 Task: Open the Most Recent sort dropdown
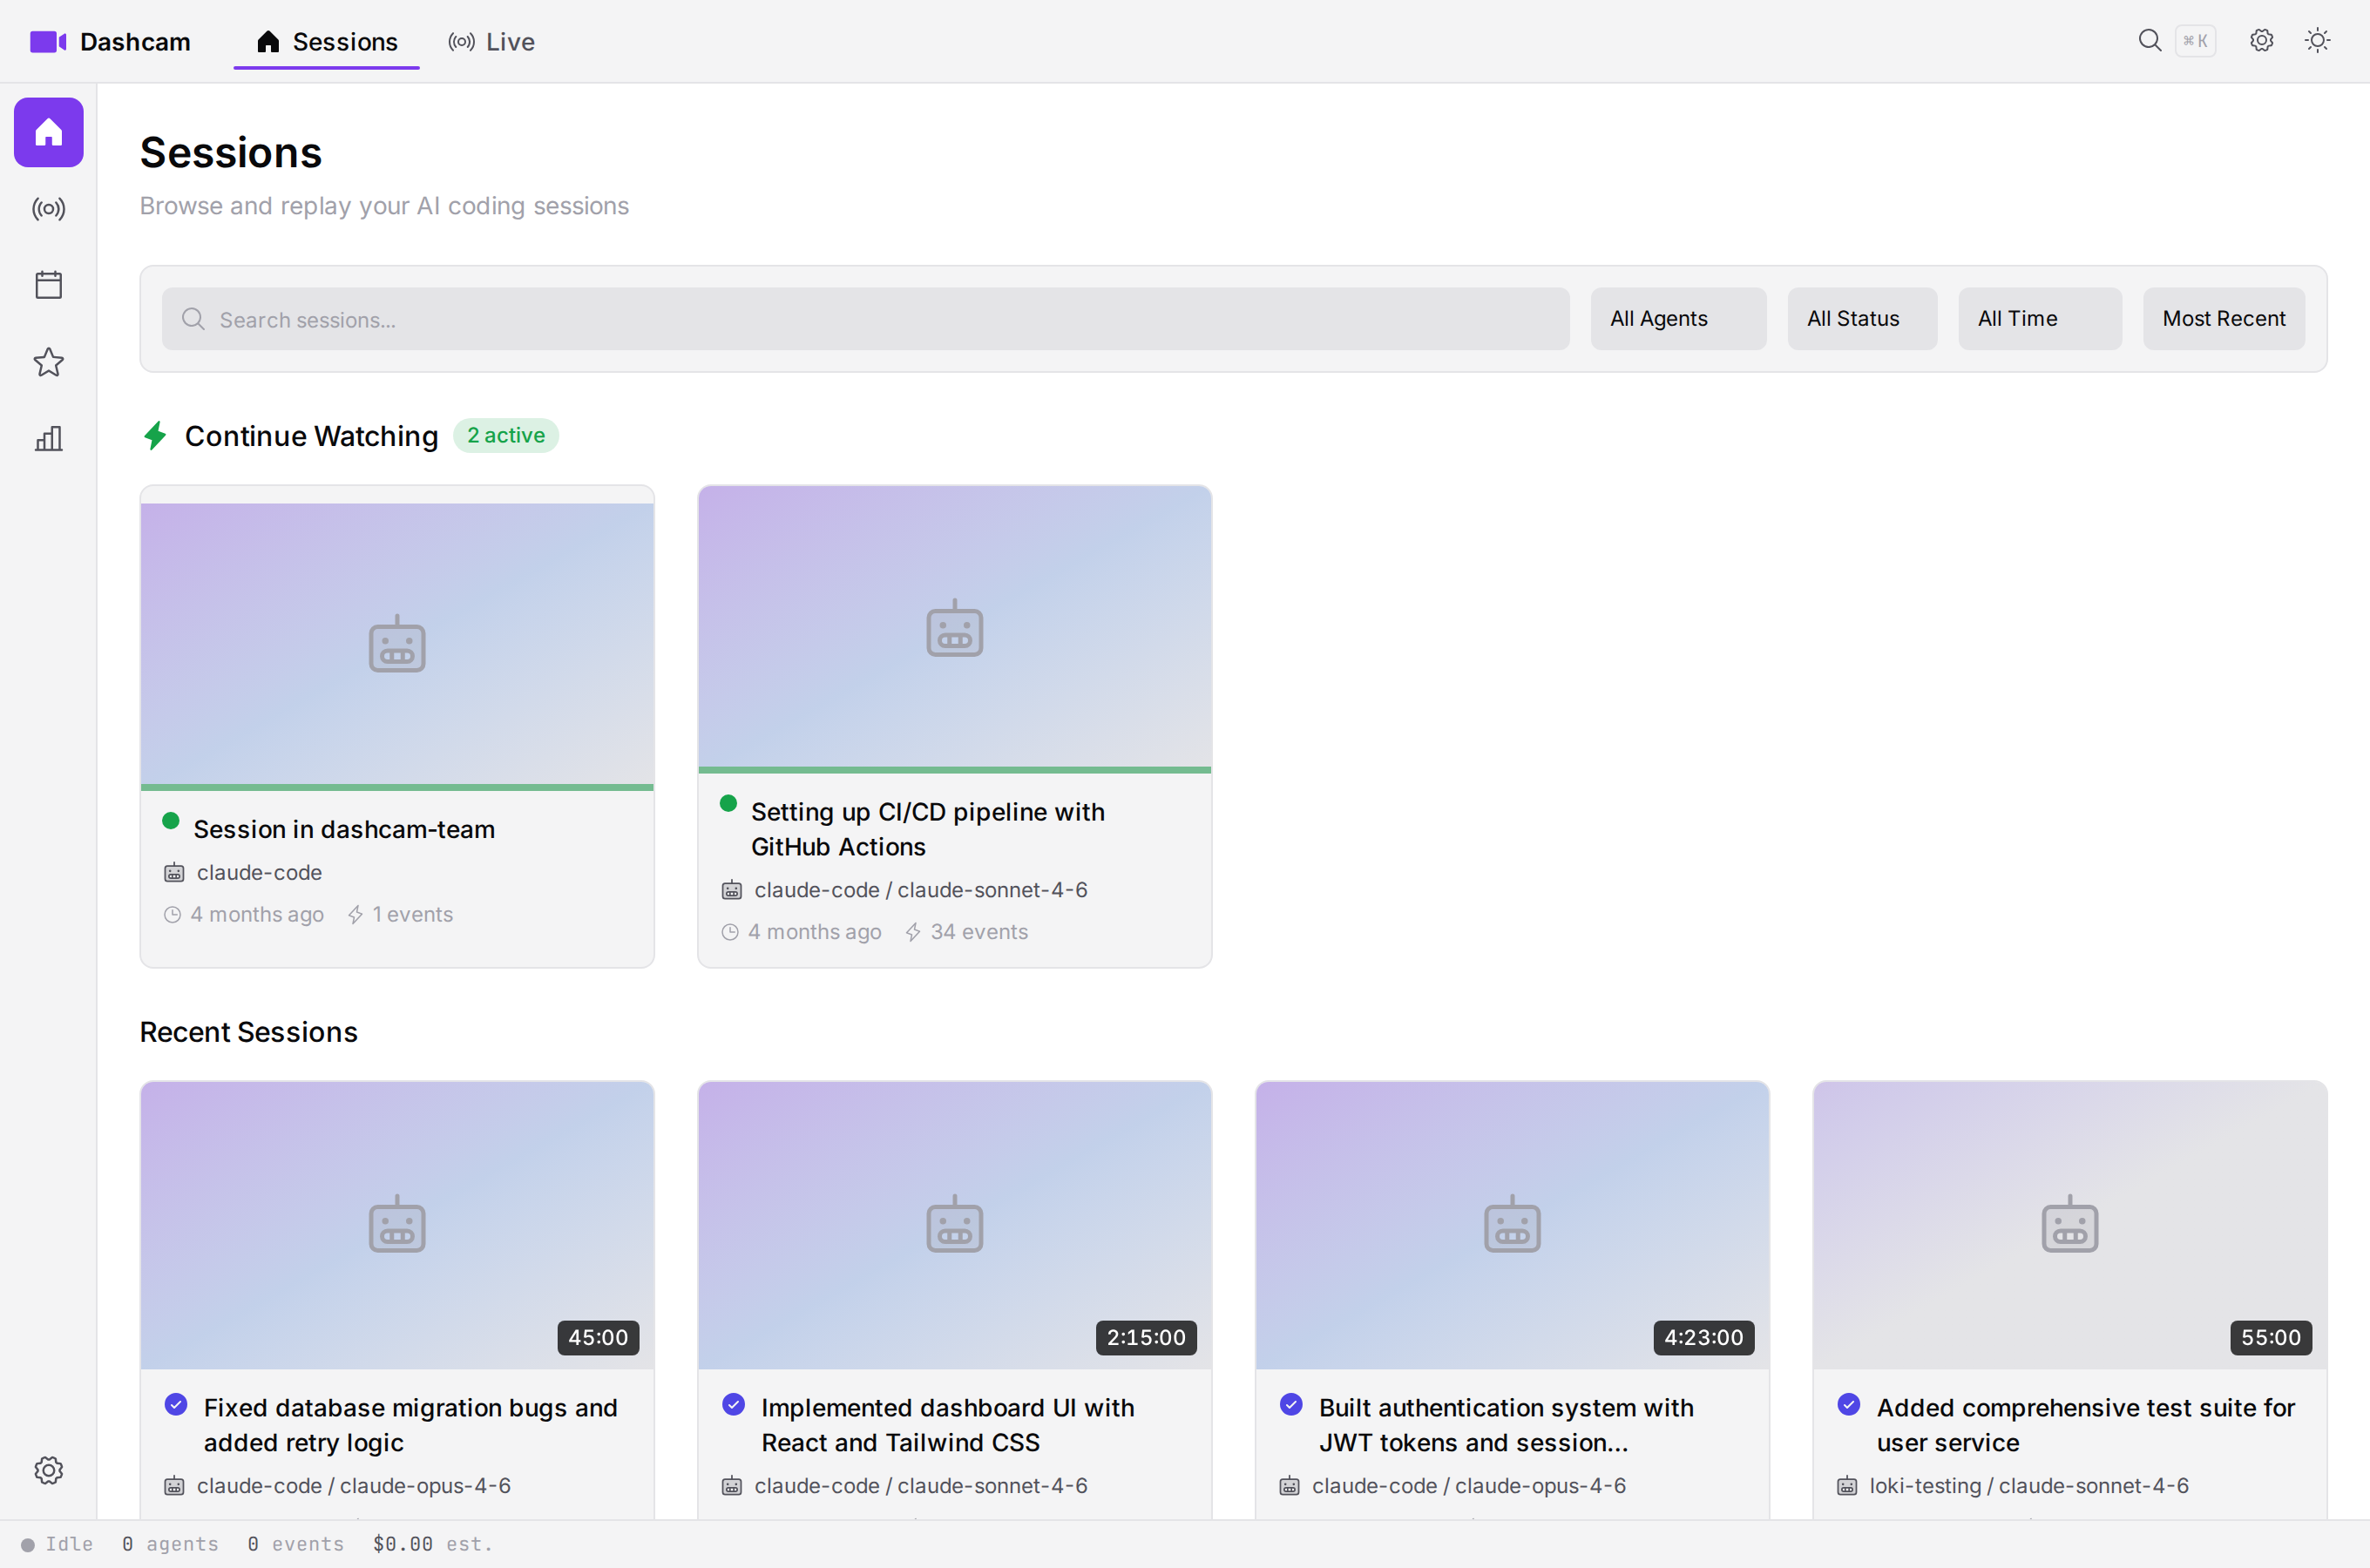(x=2223, y=319)
